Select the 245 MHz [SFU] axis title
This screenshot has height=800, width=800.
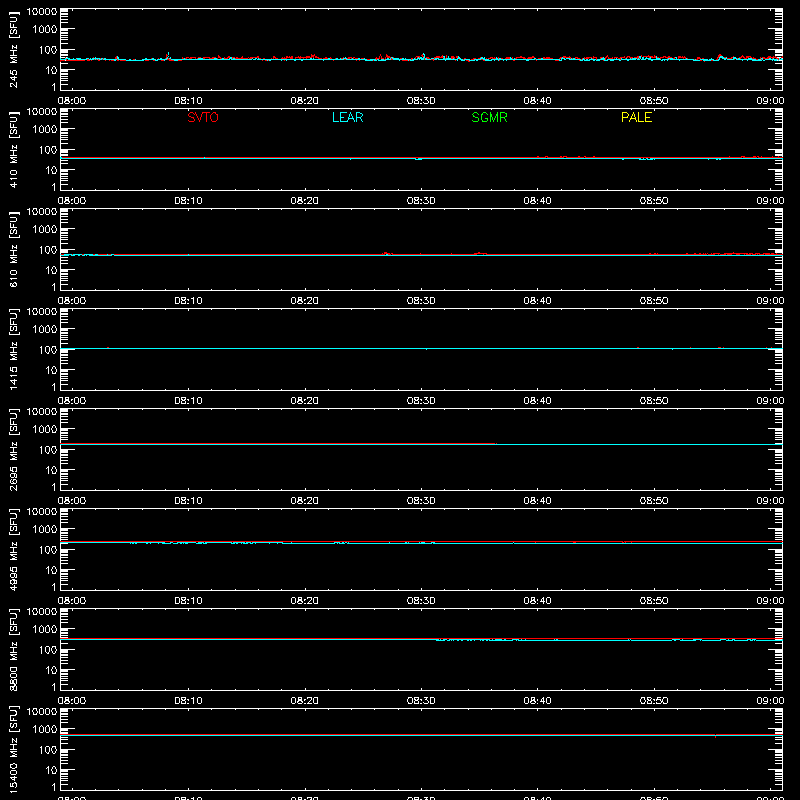point(13,49)
